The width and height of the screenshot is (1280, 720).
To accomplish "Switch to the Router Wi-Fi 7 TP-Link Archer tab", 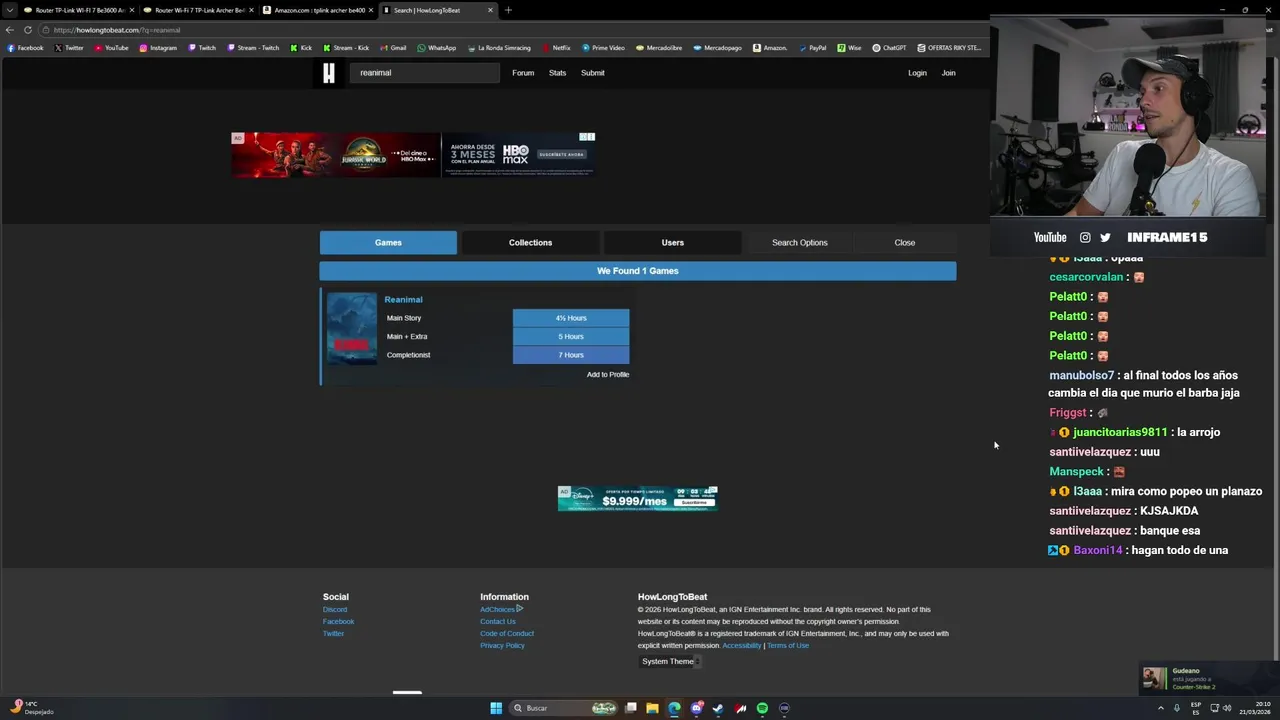I will (198, 10).
